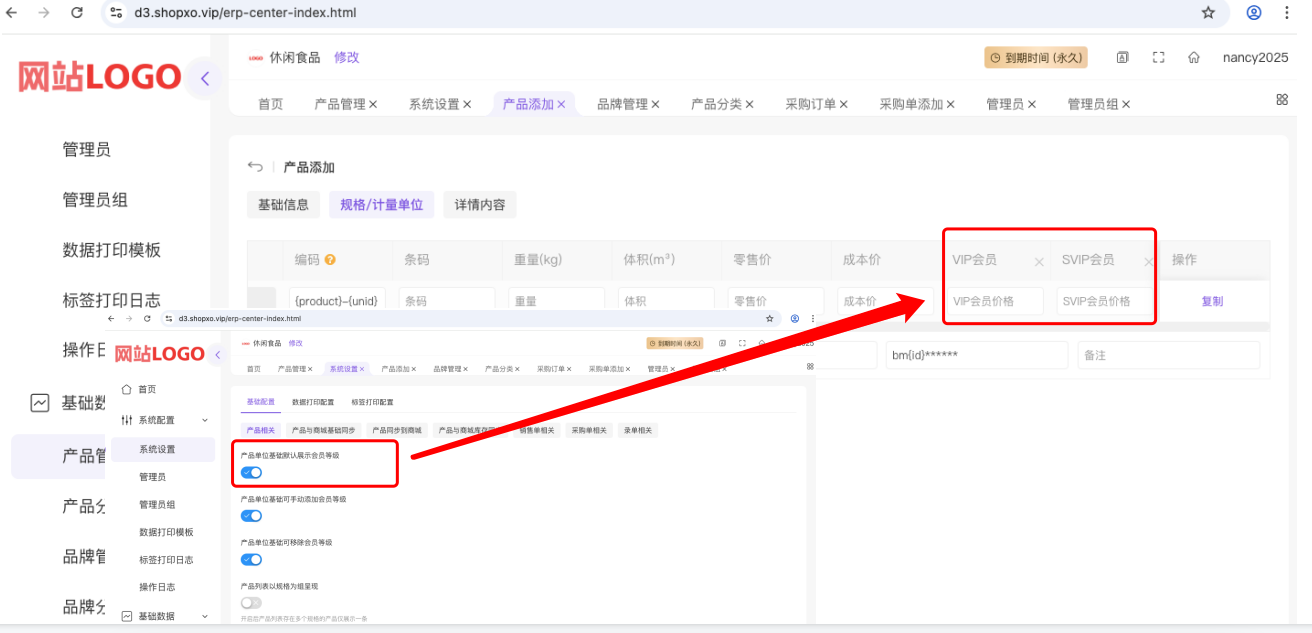The height and width of the screenshot is (633, 1312).
Task: Click the 零售价 input field
Action: point(775,301)
